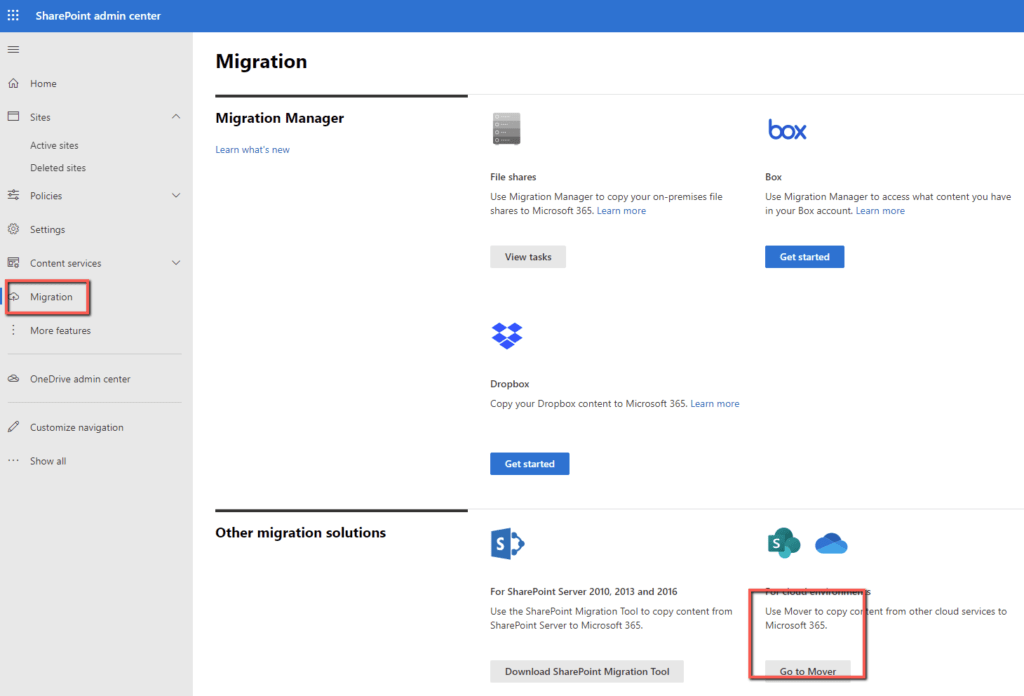Click Learn more under Dropbox
Image resolution: width=1024 pixels, height=696 pixels.
[714, 403]
